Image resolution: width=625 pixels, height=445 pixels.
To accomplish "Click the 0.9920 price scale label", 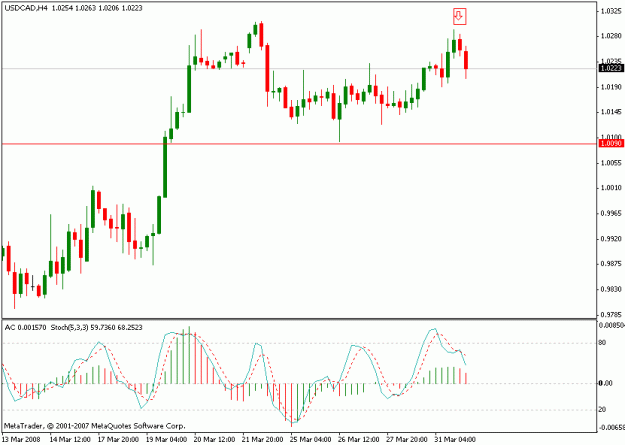I will pos(611,238).
